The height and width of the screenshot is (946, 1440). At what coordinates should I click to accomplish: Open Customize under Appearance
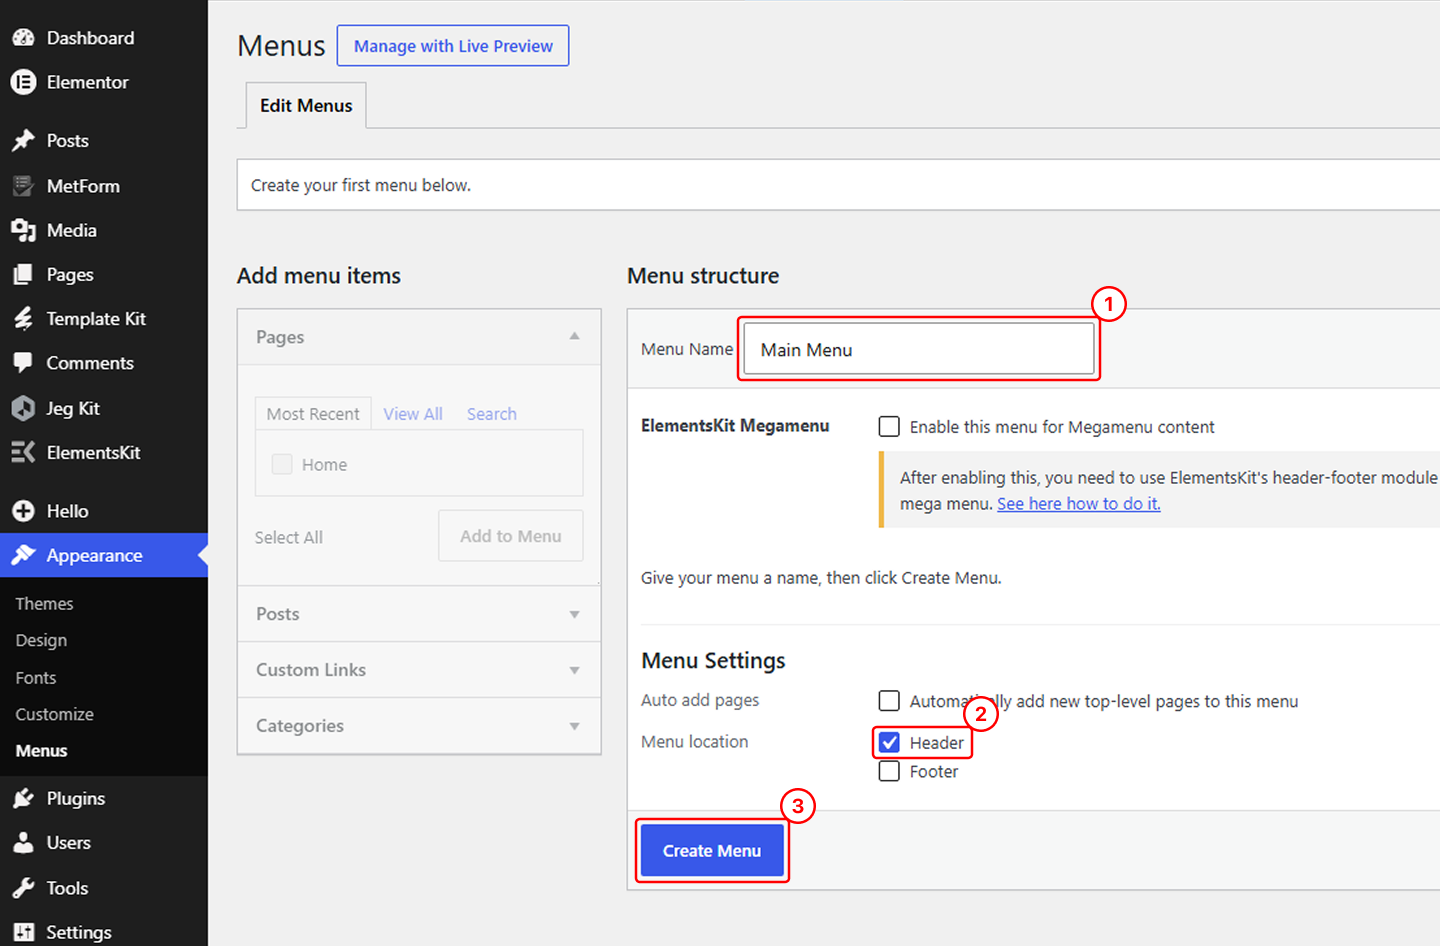54,714
